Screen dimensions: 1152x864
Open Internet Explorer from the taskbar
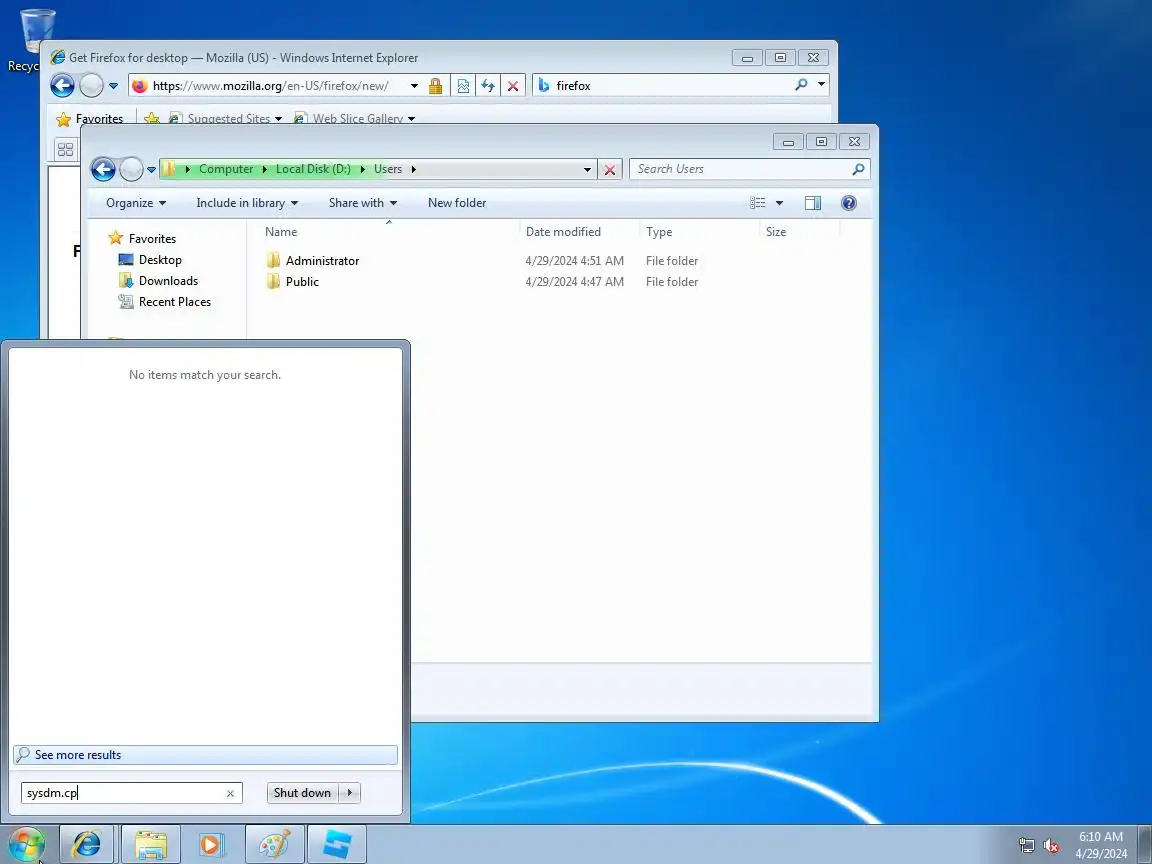coord(87,845)
